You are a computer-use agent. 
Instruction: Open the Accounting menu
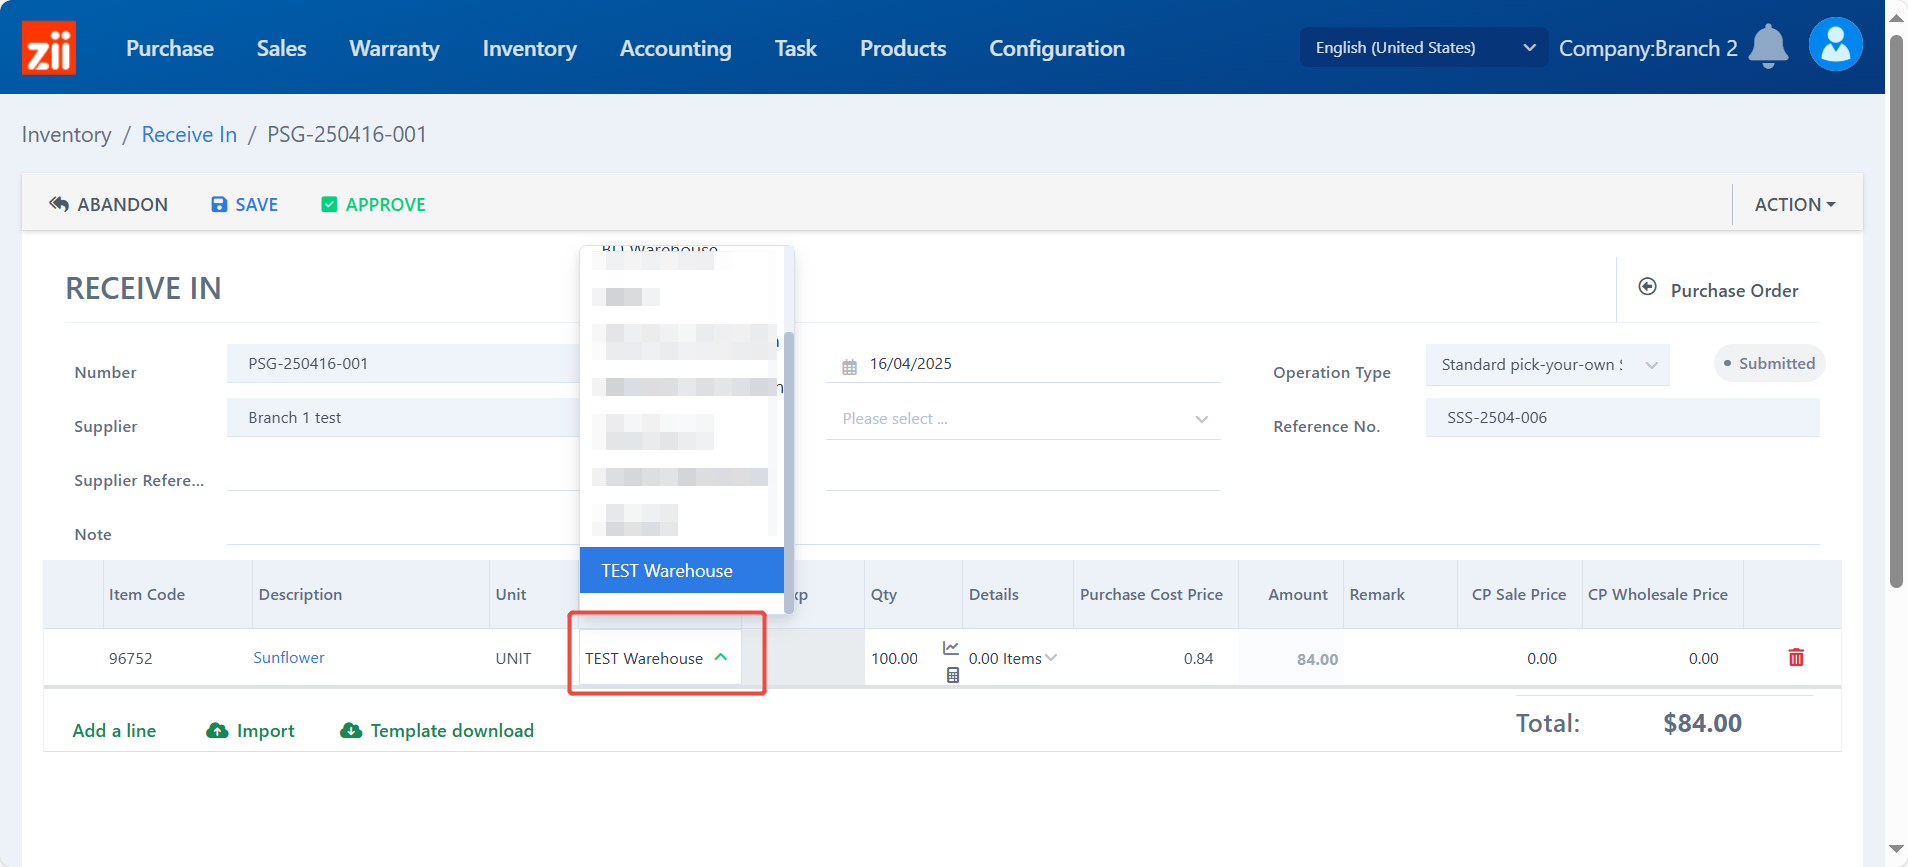(675, 48)
